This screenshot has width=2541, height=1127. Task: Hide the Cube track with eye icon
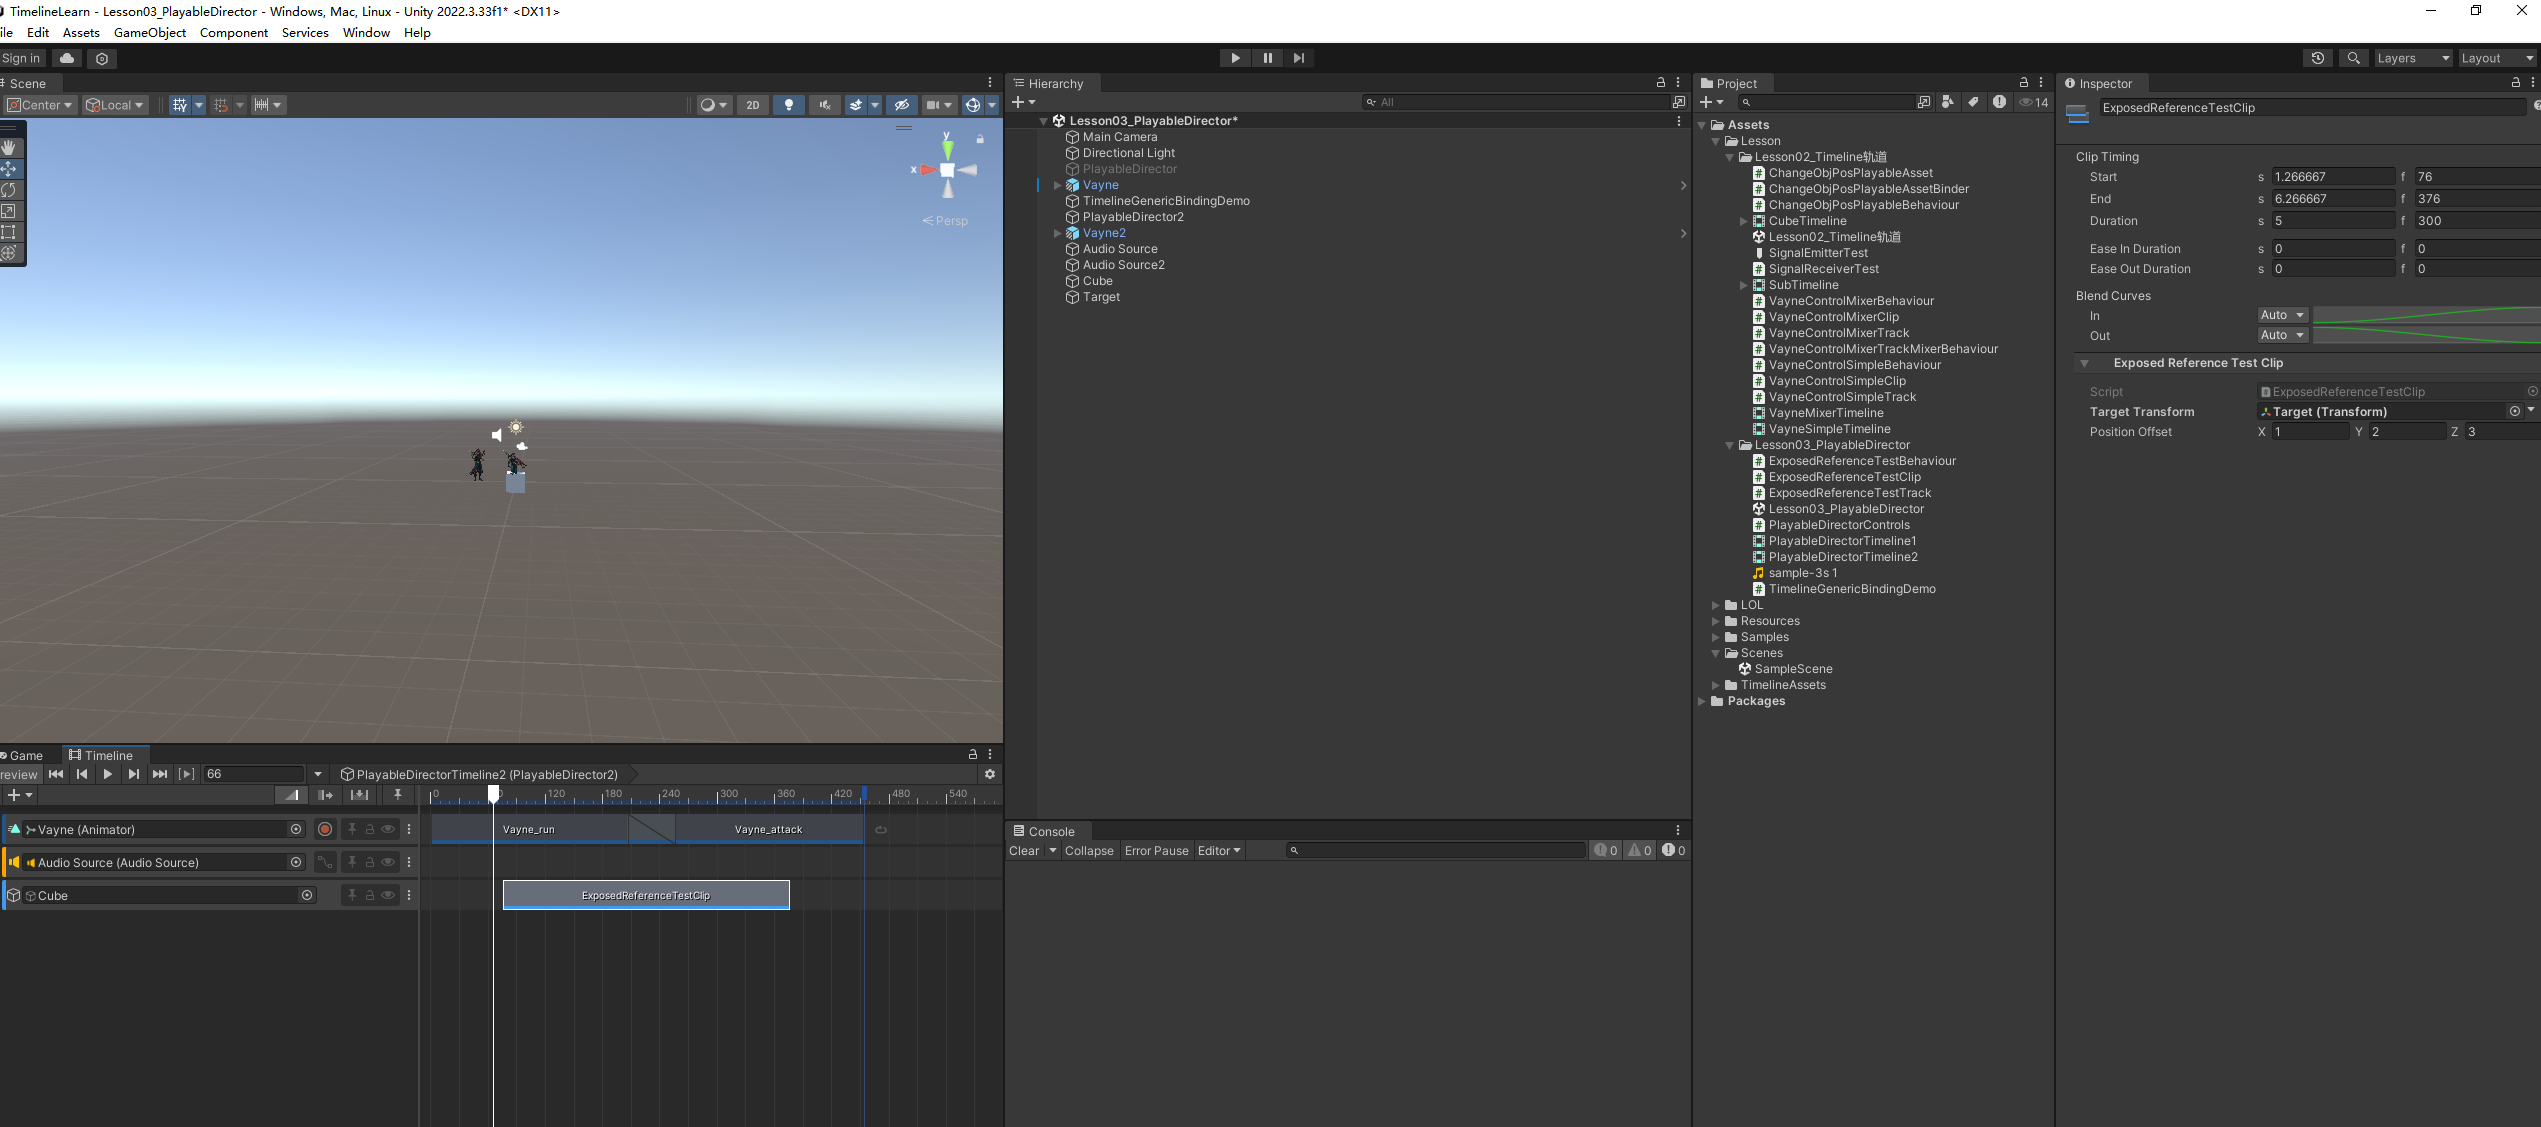(388, 895)
